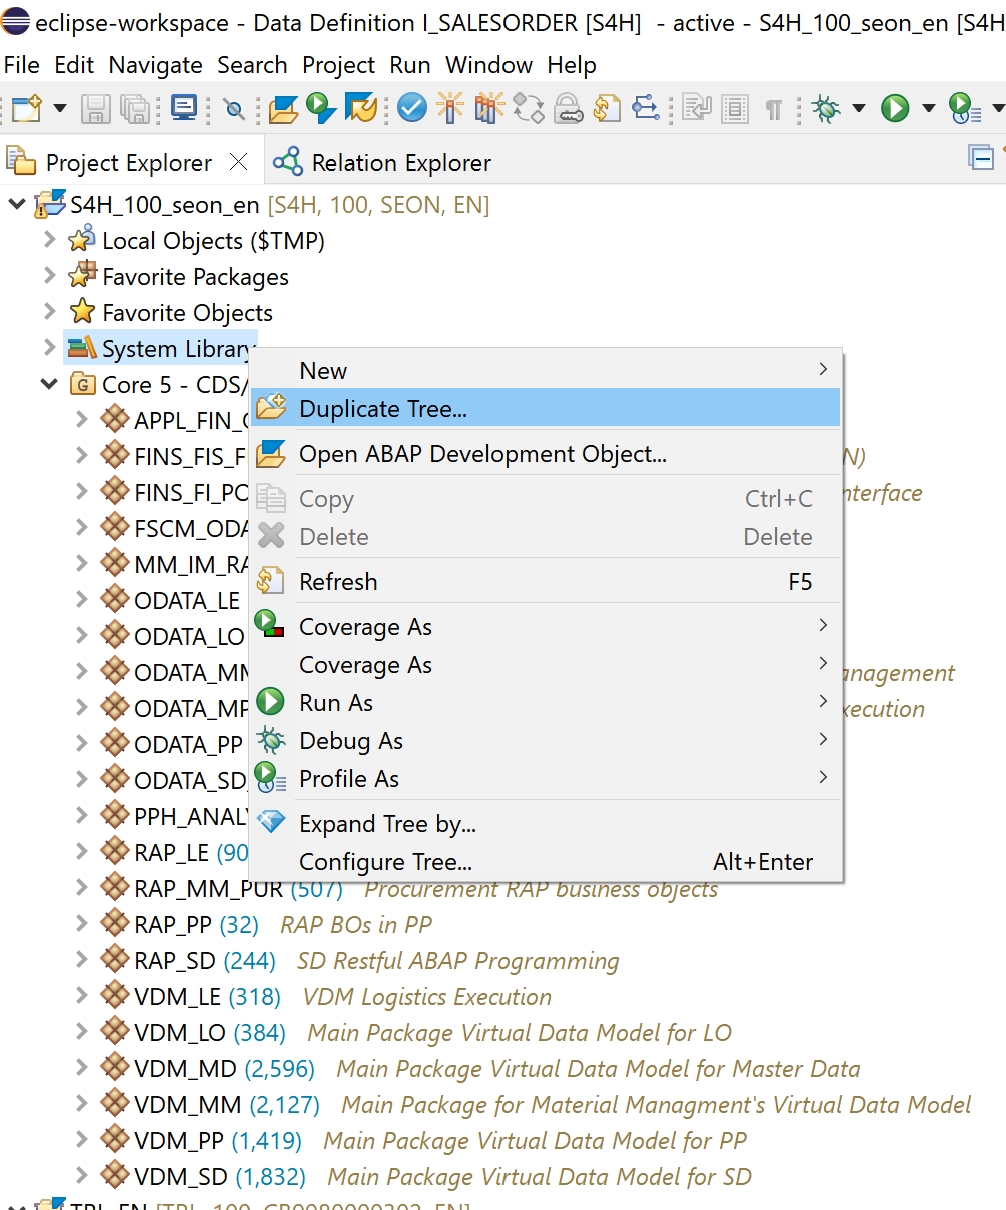The width and height of the screenshot is (1006, 1210).
Task: Expand the VDM_SD package node
Action: click(x=81, y=1176)
